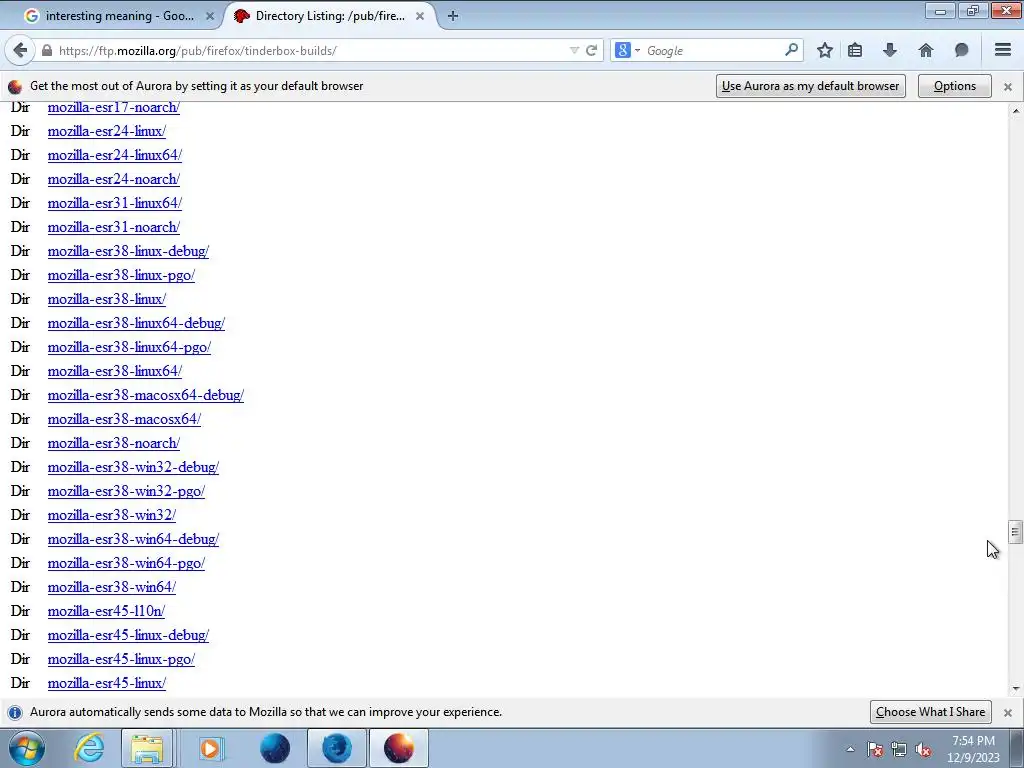Open mozilla-esr38-linux-debug/ link
Viewport: 1024px width, 768px height.
(128, 251)
